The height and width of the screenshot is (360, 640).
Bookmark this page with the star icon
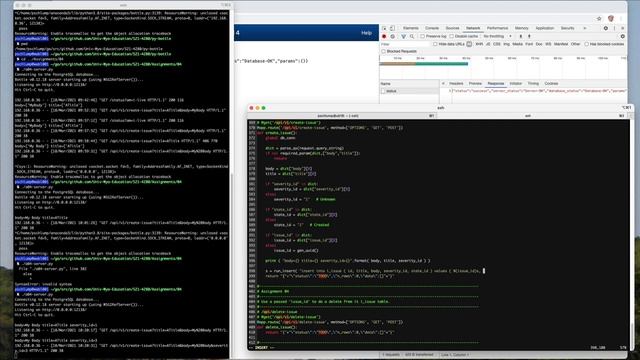(x=599, y=18)
